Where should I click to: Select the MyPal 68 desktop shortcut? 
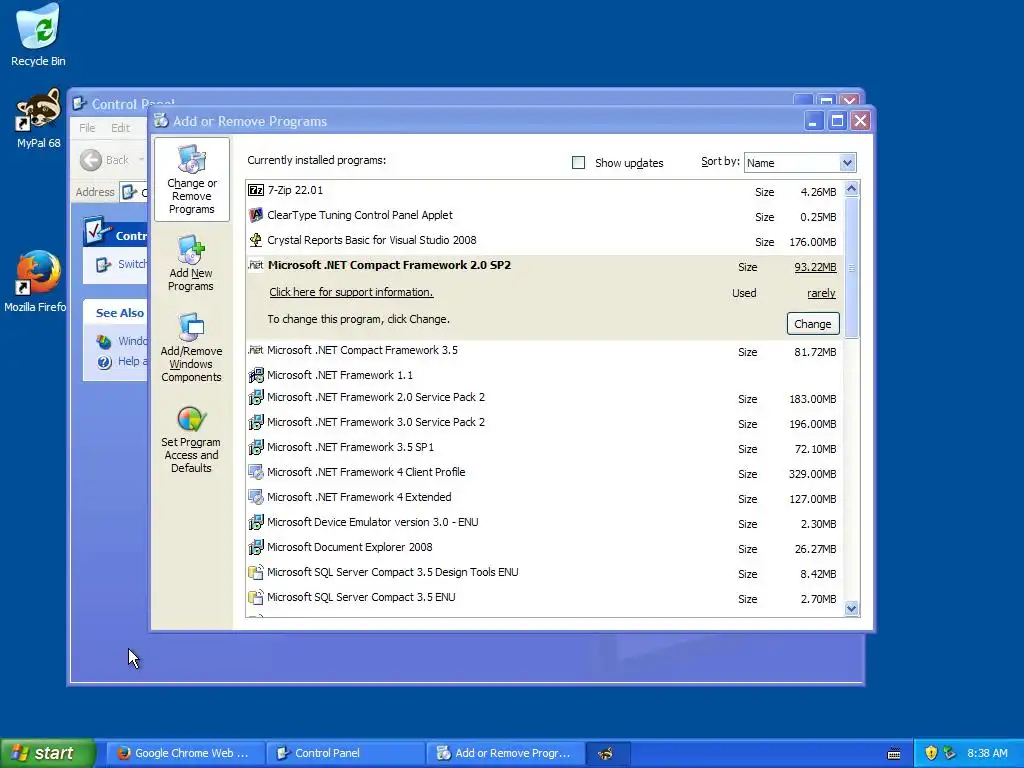pyautogui.click(x=38, y=119)
